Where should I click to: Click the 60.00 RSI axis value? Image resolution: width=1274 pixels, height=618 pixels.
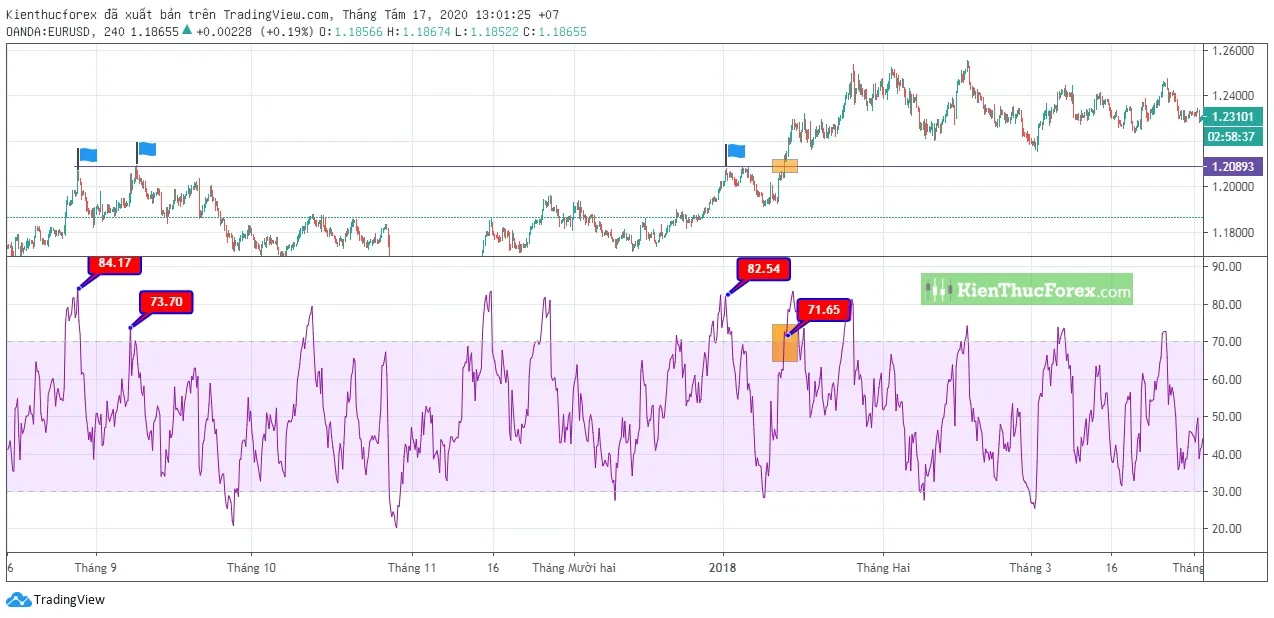click(x=1226, y=380)
